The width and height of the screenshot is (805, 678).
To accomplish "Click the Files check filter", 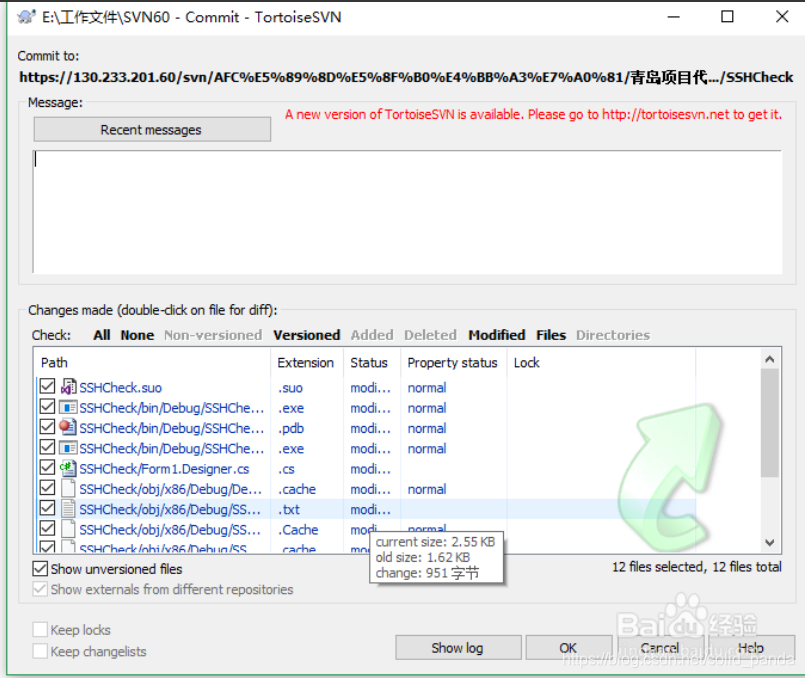I will [551, 335].
